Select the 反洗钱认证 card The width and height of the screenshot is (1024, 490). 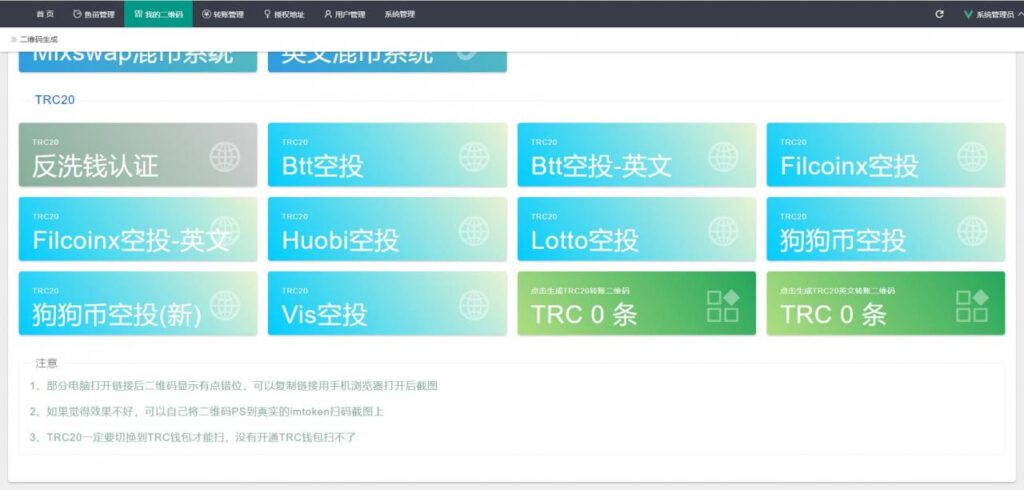[x=138, y=155]
